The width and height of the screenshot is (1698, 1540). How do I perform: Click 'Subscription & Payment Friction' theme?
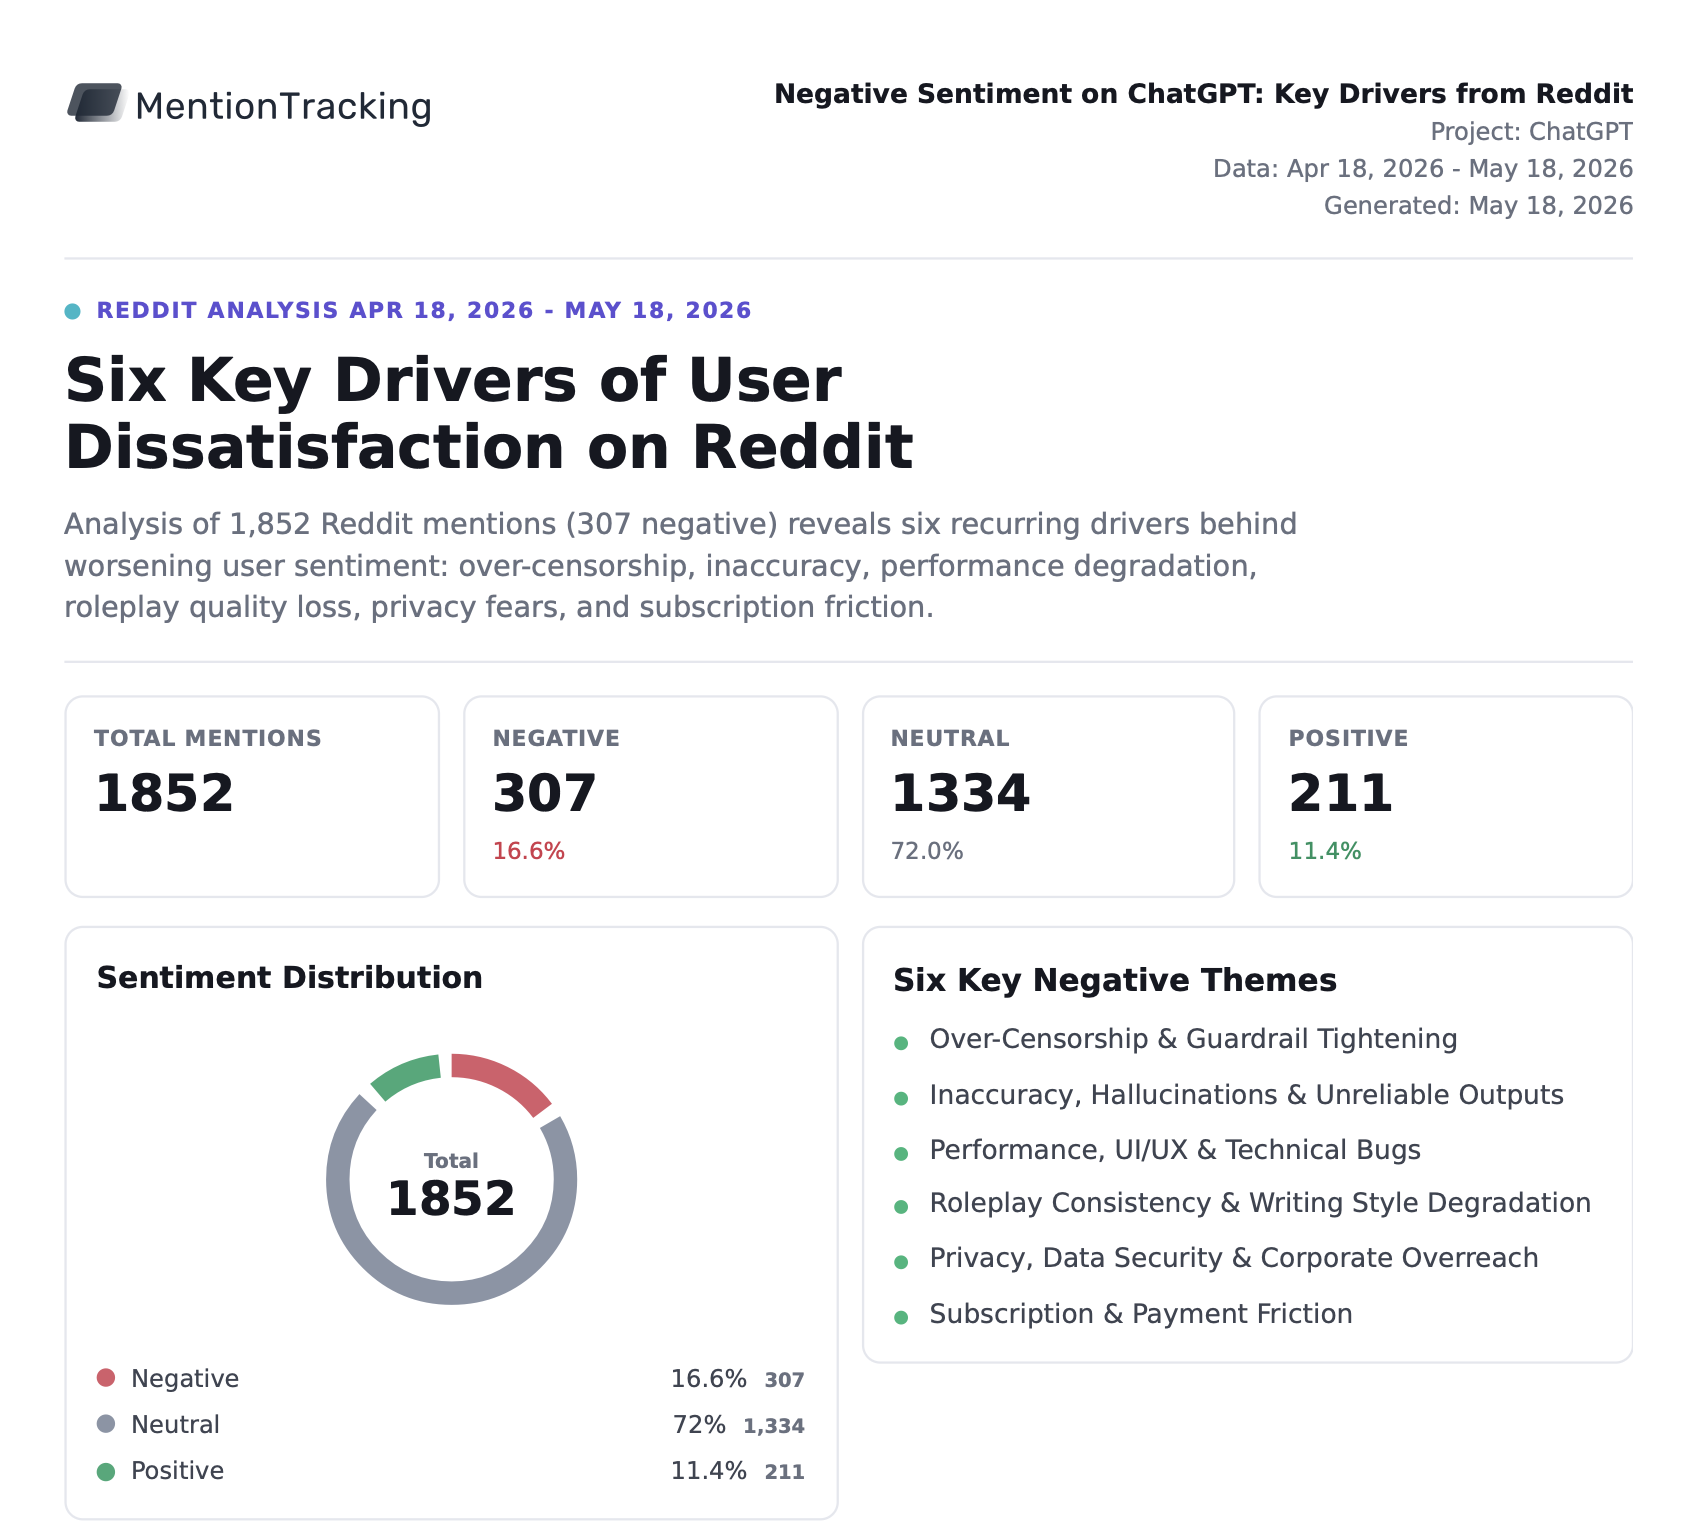click(1141, 1314)
